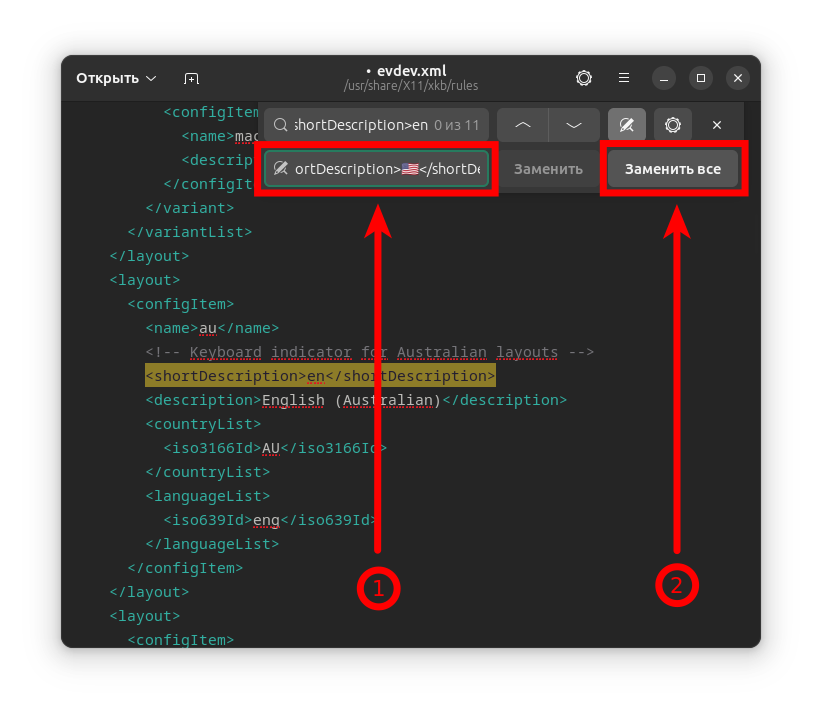The image size is (822, 715).
Task: Click the Заменить все button
Action: [673, 169]
